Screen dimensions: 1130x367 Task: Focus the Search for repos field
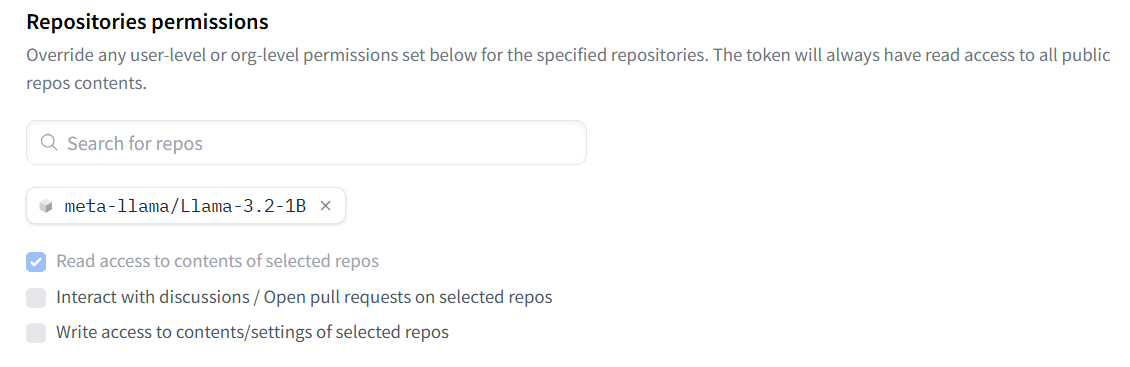pos(306,143)
